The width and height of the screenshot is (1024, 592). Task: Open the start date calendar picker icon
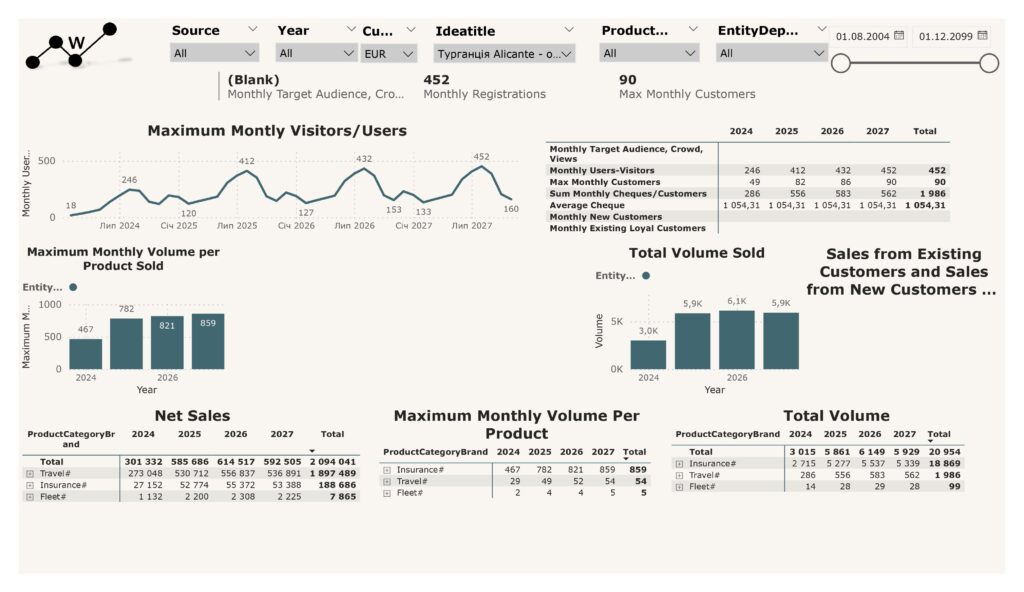[899, 36]
